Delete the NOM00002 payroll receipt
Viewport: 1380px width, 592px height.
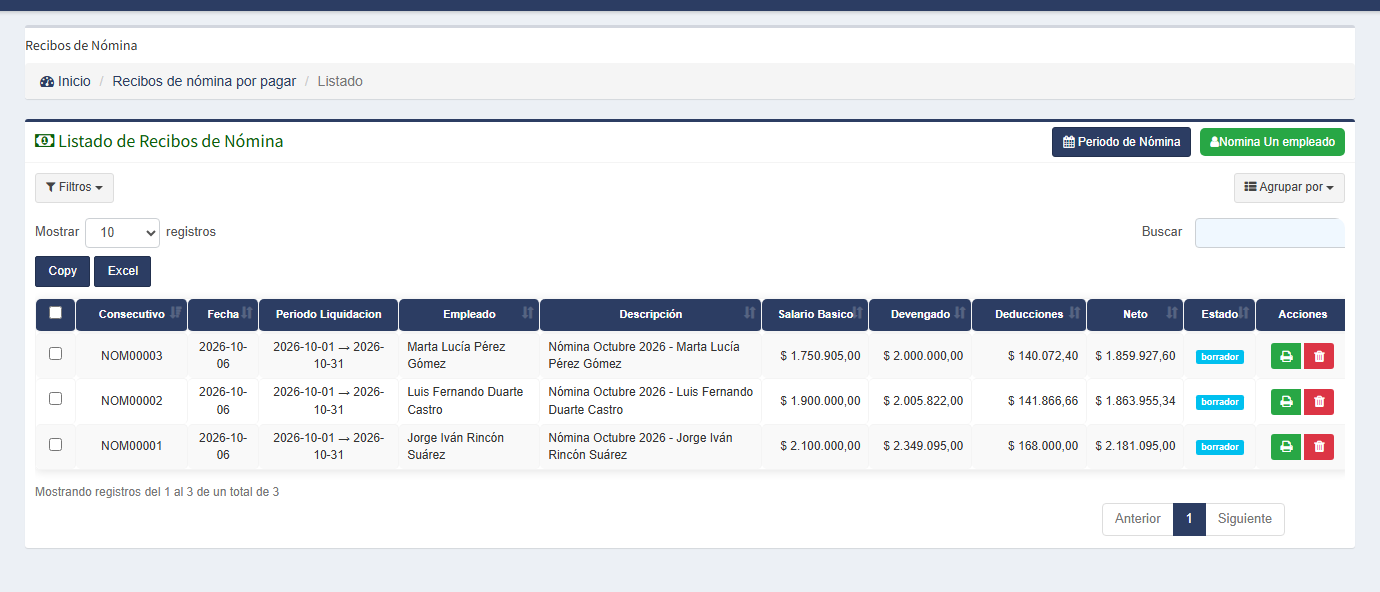click(x=1319, y=401)
